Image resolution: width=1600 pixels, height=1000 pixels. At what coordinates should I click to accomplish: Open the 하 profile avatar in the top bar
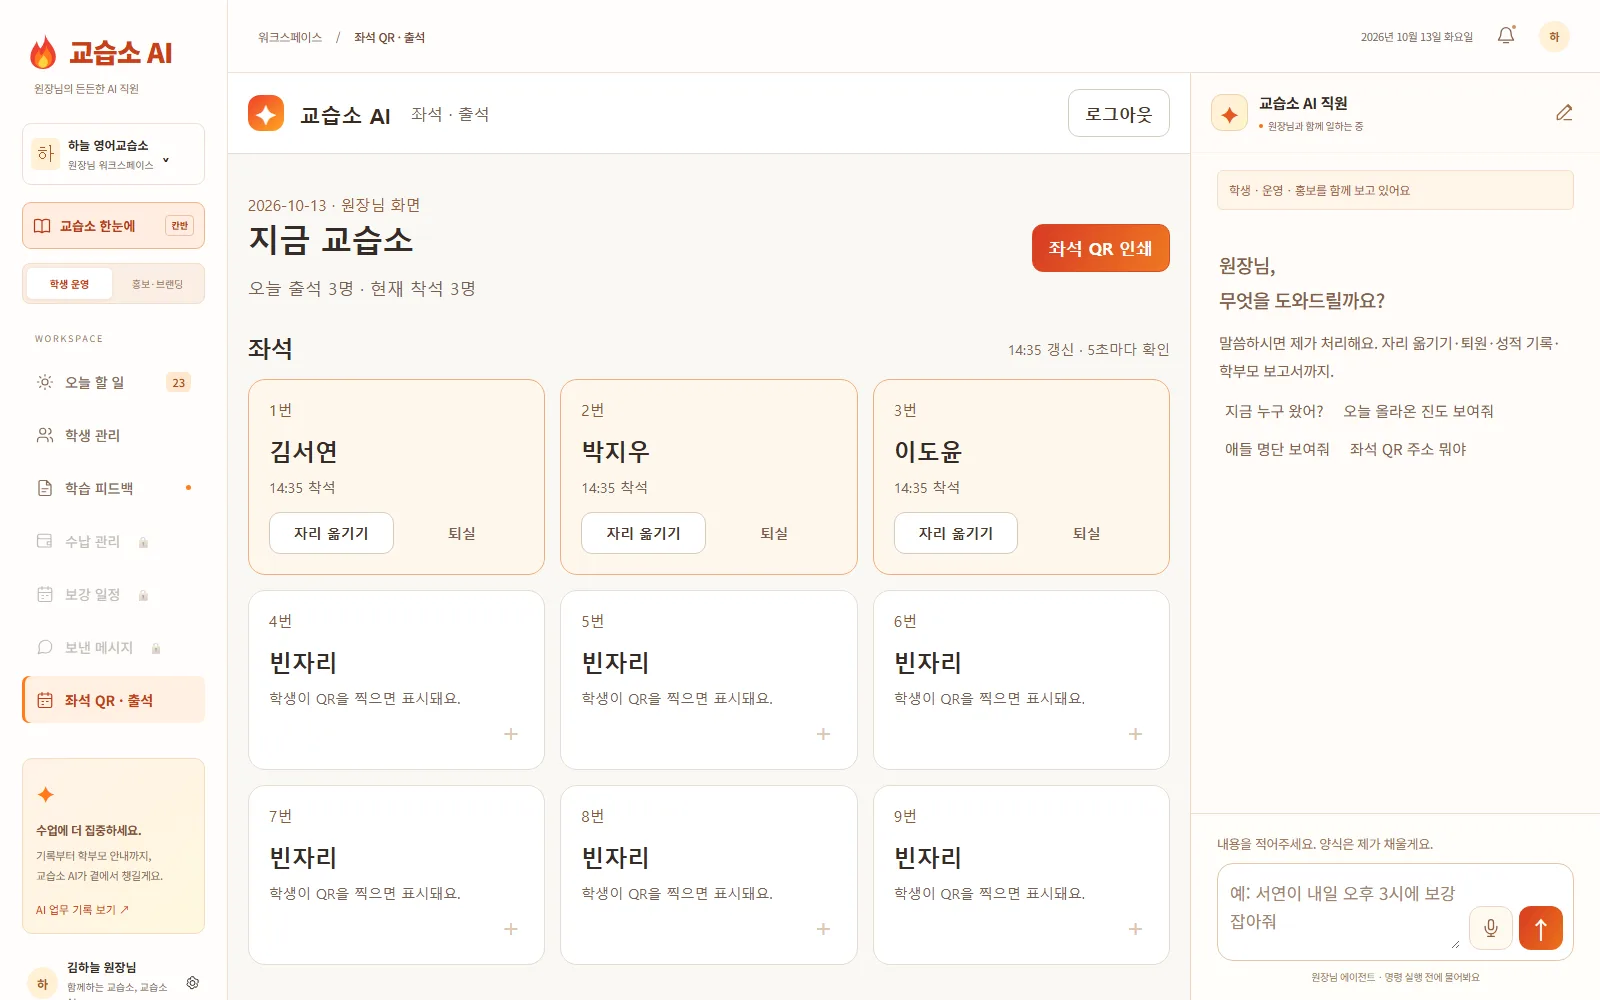(x=1554, y=37)
